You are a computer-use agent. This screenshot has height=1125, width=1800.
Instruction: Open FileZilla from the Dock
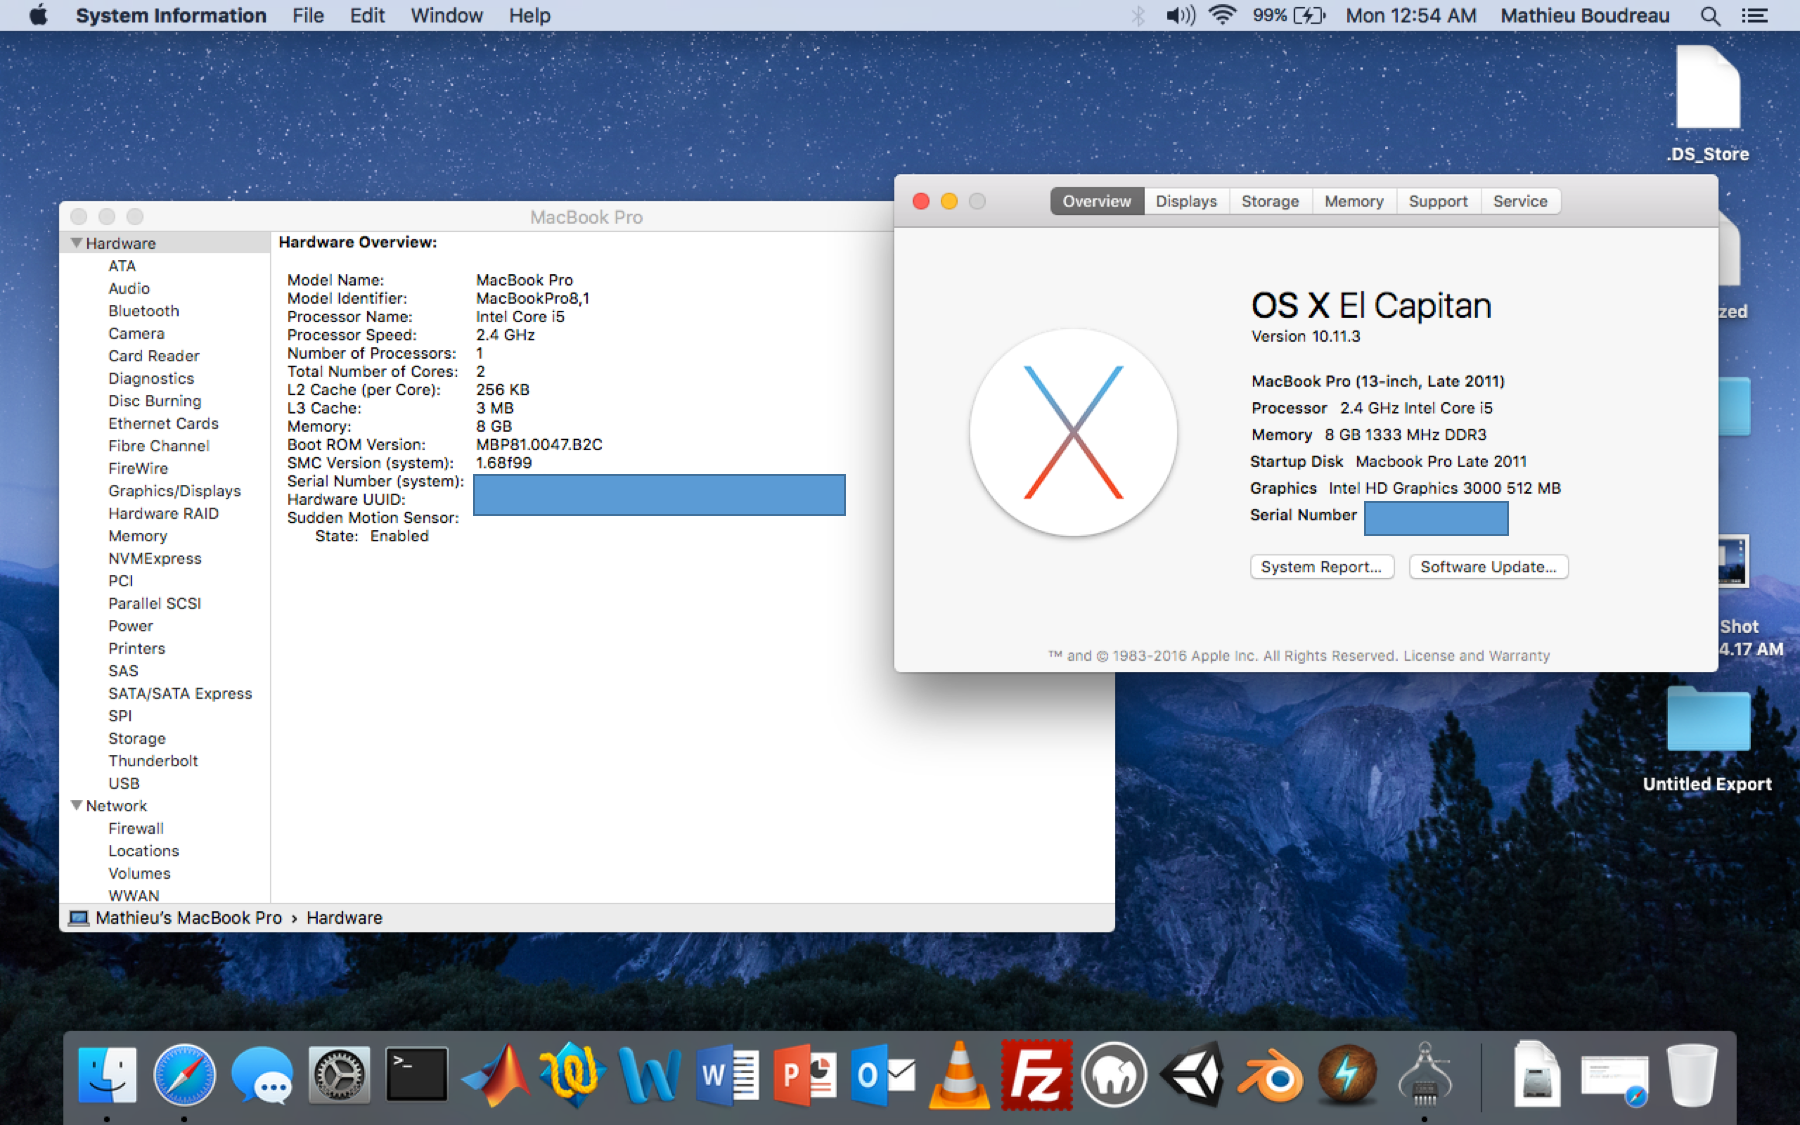(x=1037, y=1075)
